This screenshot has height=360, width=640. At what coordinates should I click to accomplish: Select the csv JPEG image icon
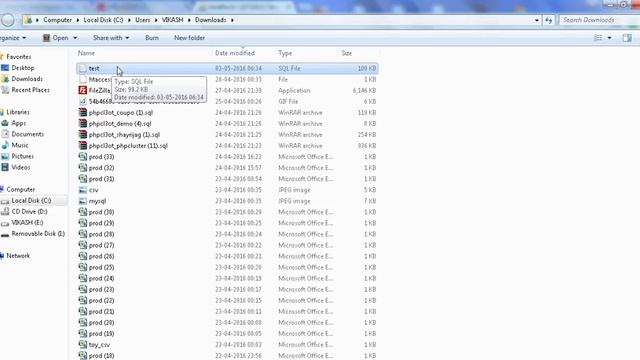pyautogui.click(x=83, y=190)
